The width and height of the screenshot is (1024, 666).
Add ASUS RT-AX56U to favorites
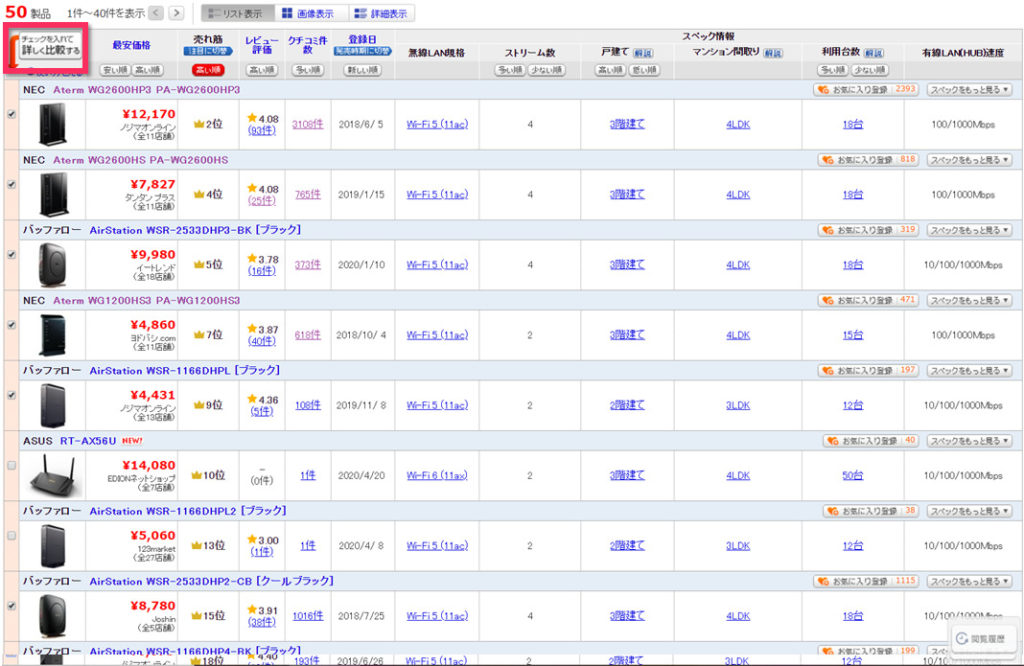coord(871,441)
